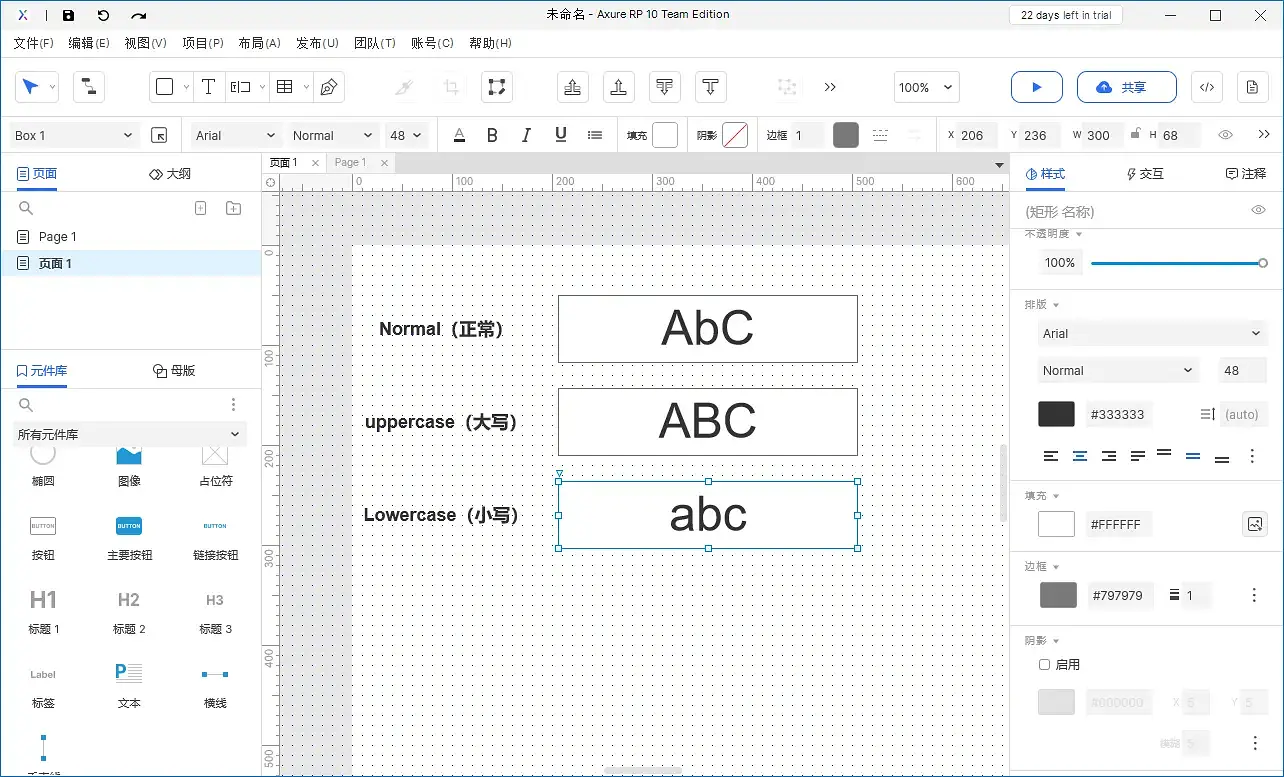This screenshot has height=777, width=1284.
Task: Choose the pen drawing tool
Action: pyautogui.click(x=328, y=87)
